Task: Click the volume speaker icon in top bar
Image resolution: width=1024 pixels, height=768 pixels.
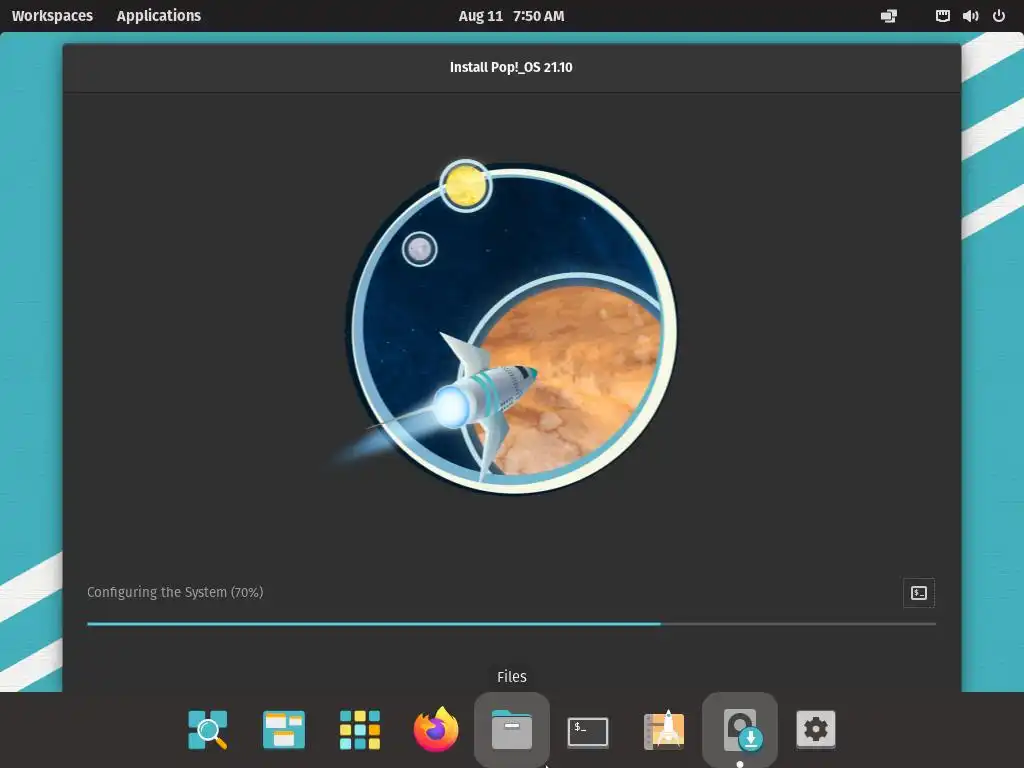Action: 970,16
